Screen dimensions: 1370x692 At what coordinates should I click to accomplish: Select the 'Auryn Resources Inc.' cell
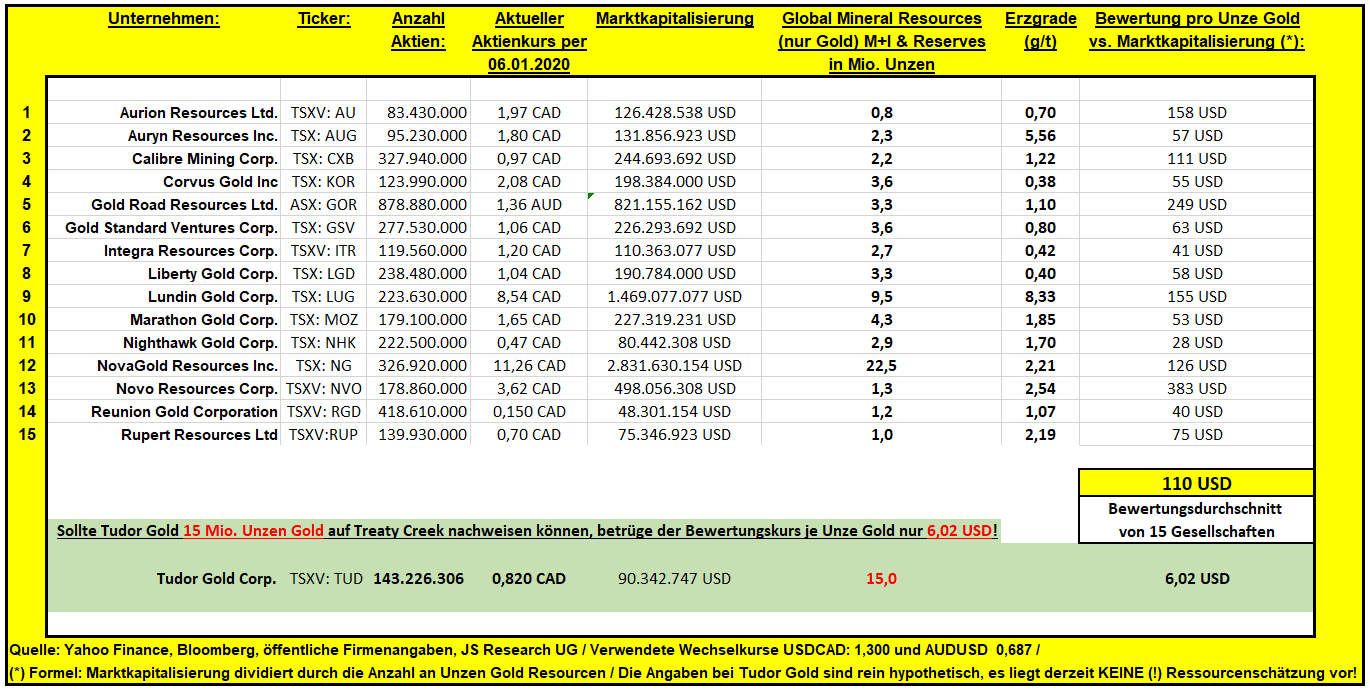coord(203,136)
